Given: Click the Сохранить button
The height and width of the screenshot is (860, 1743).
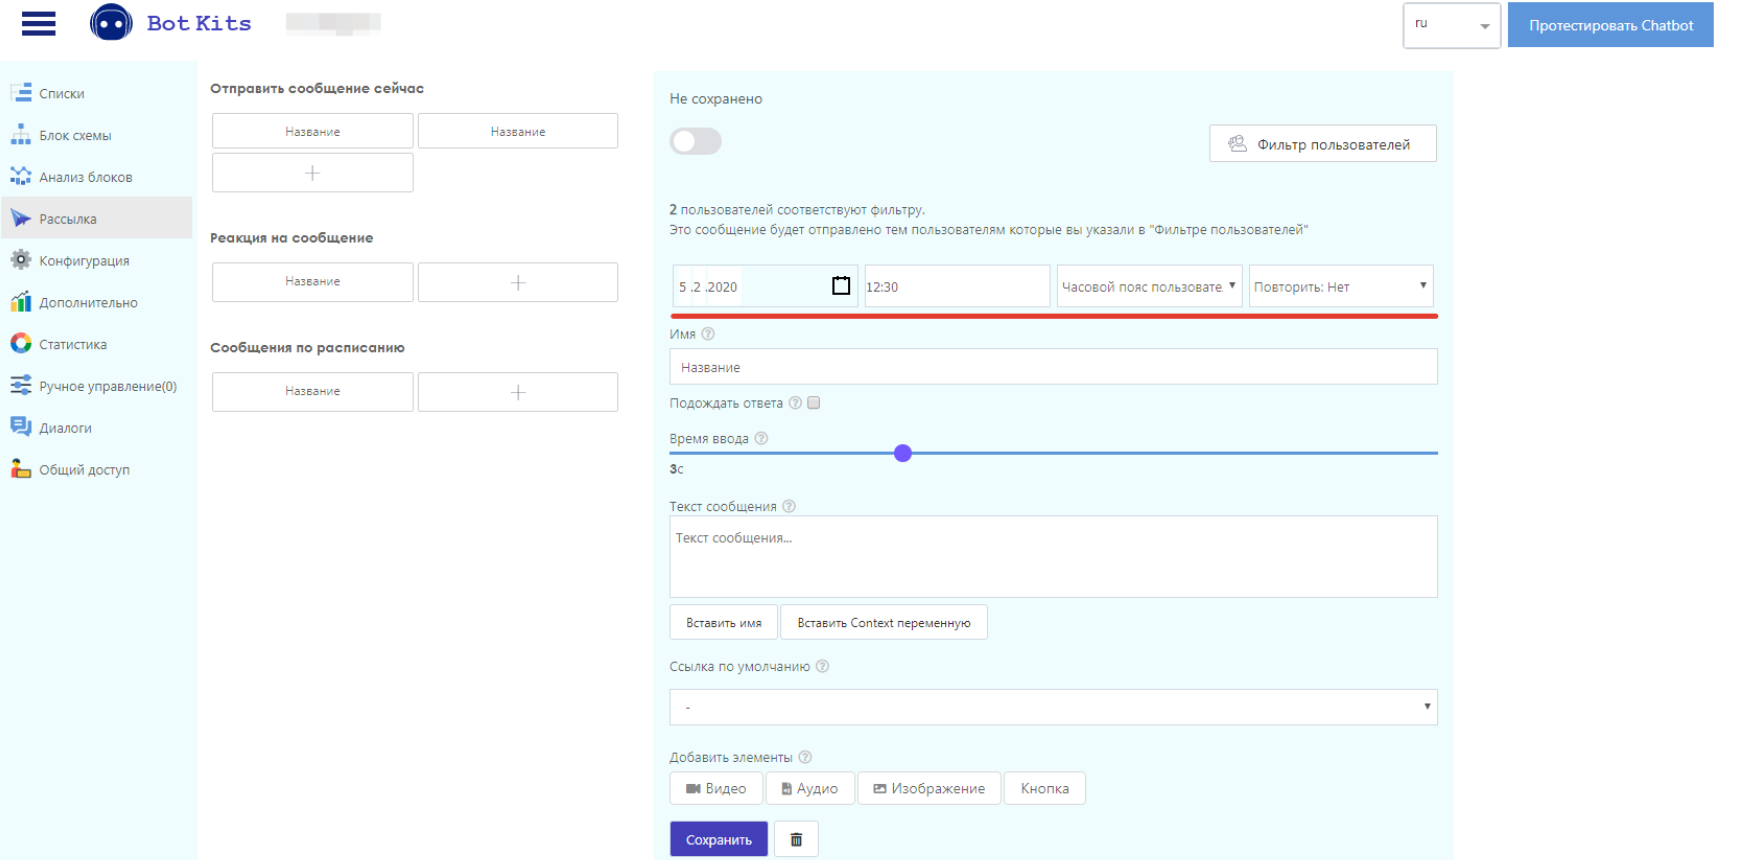Looking at the screenshot, I should coord(718,839).
